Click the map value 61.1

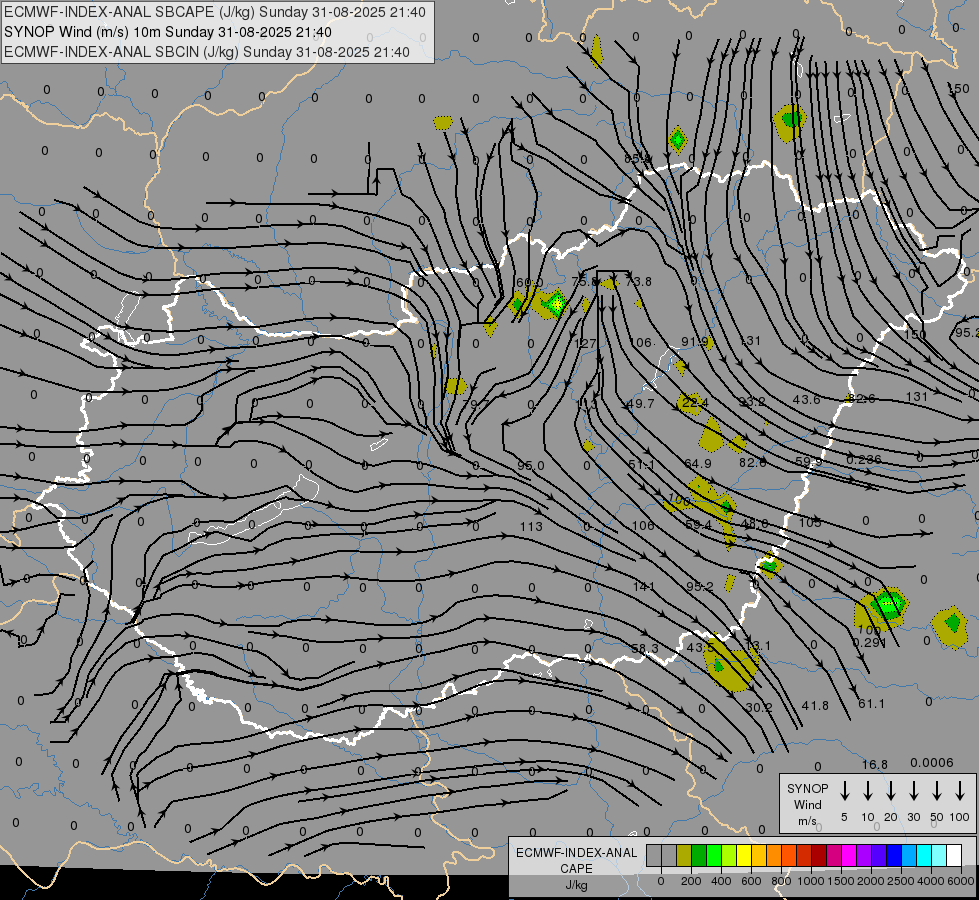[871, 704]
